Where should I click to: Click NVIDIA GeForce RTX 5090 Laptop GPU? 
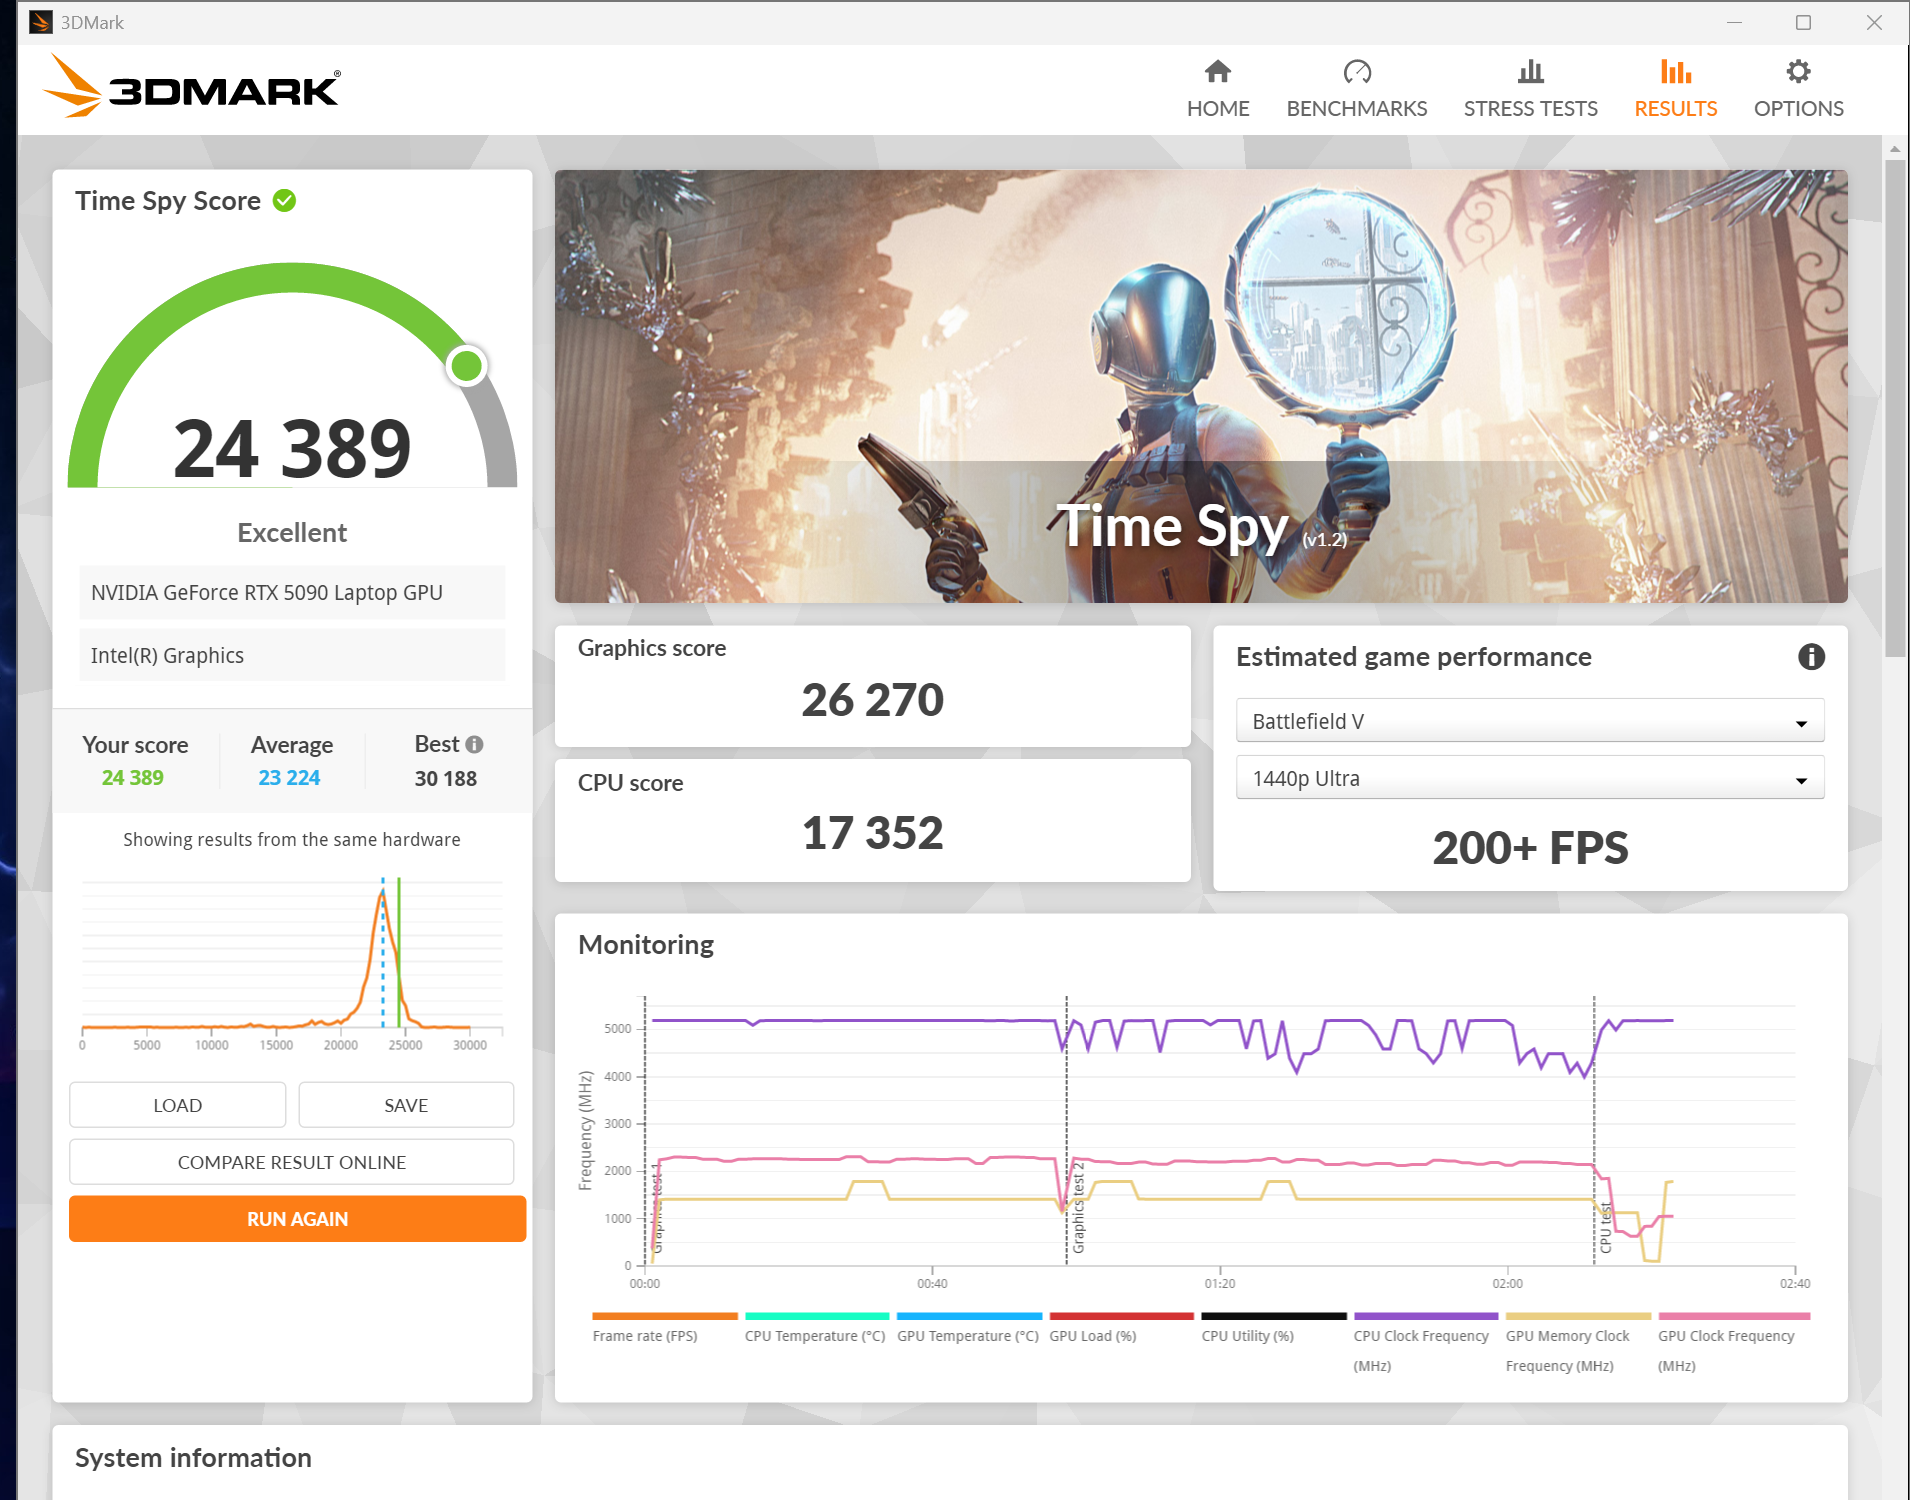292,593
